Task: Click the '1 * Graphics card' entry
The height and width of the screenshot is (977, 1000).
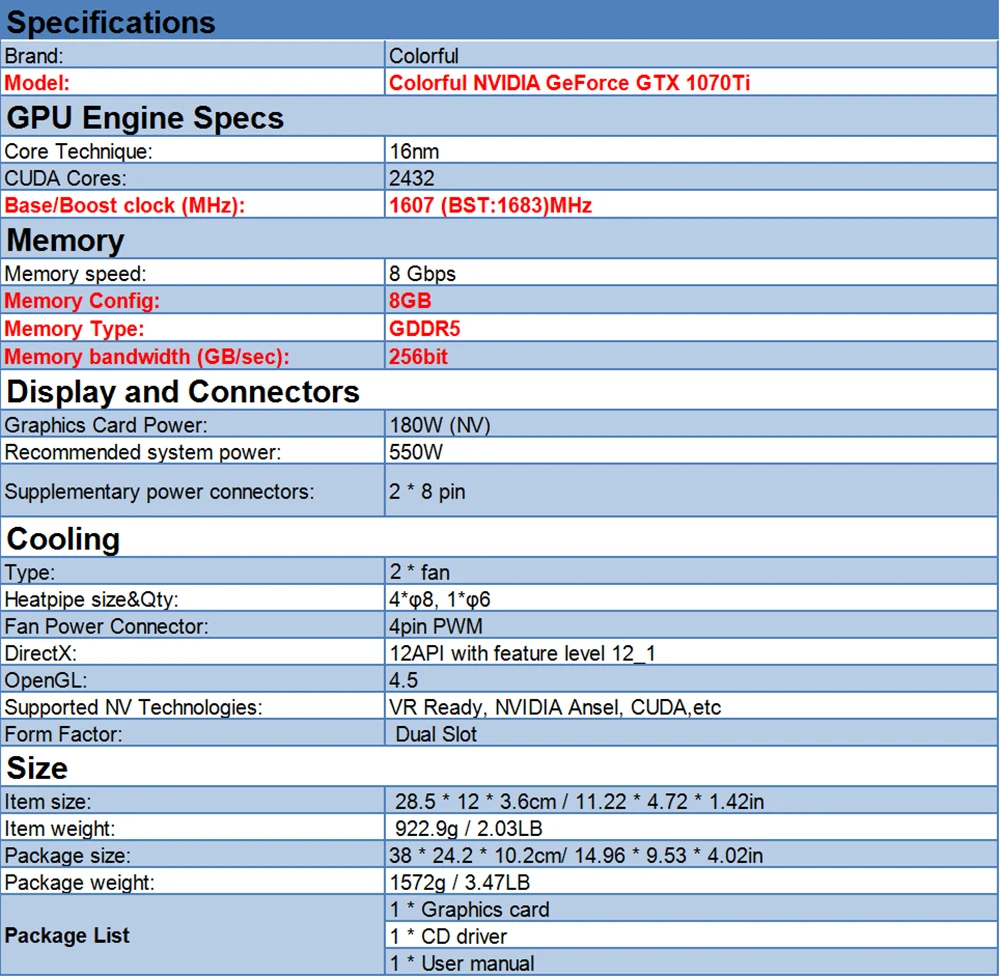Action: click(469, 909)
